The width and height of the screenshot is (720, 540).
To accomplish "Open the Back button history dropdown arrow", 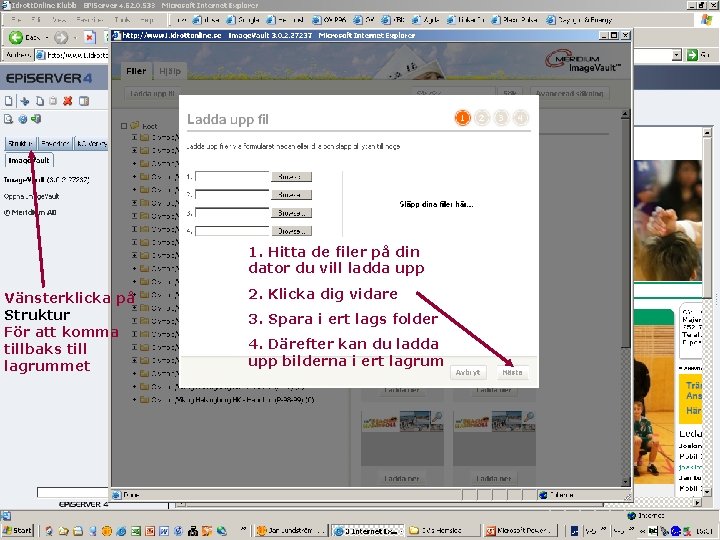I will 47,37.
